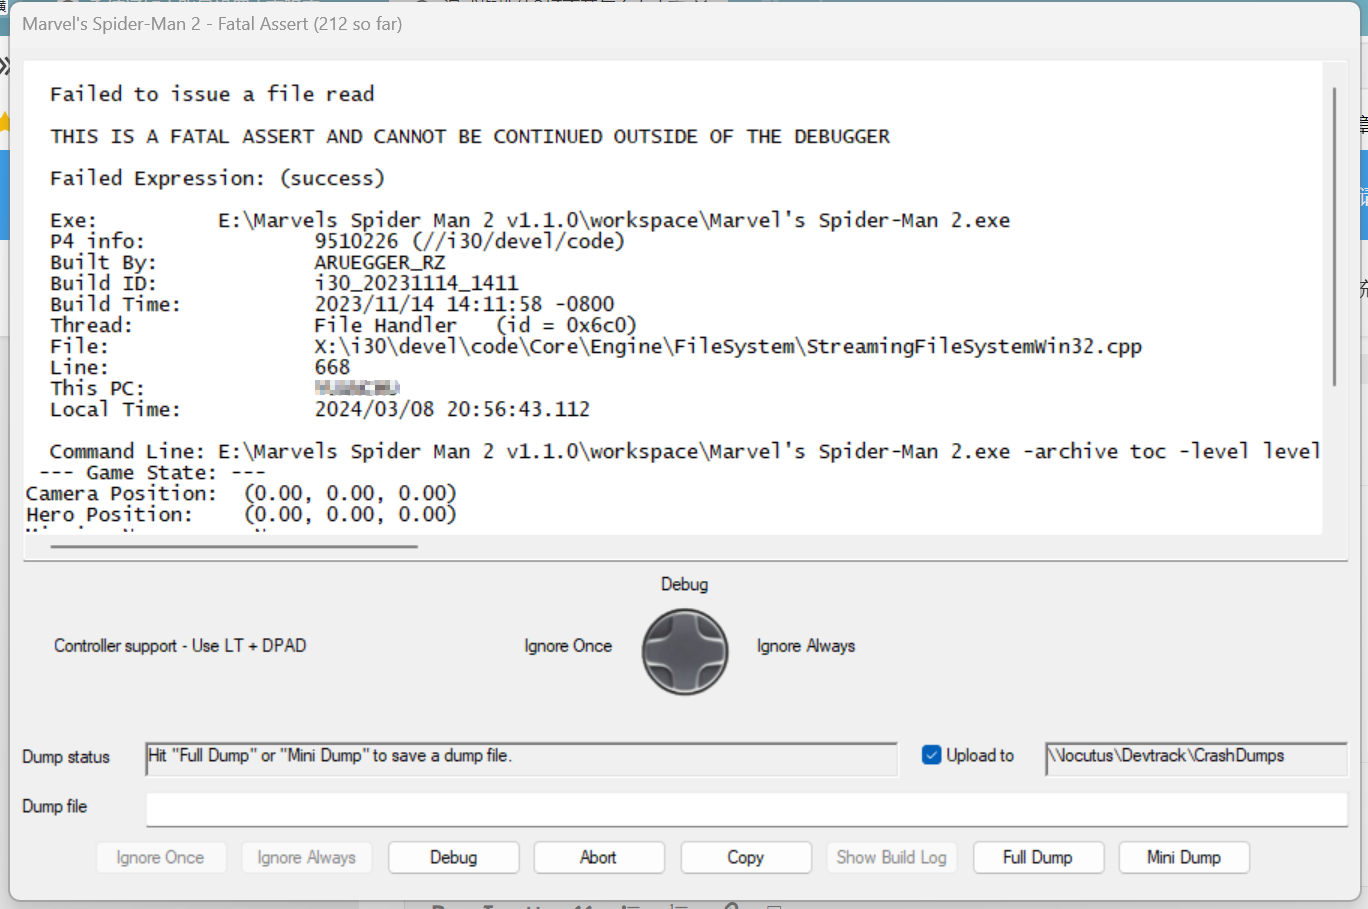Click the Debug label above the D-pad
Viewport: 1368px width, 909px height.
coord(684,584)
